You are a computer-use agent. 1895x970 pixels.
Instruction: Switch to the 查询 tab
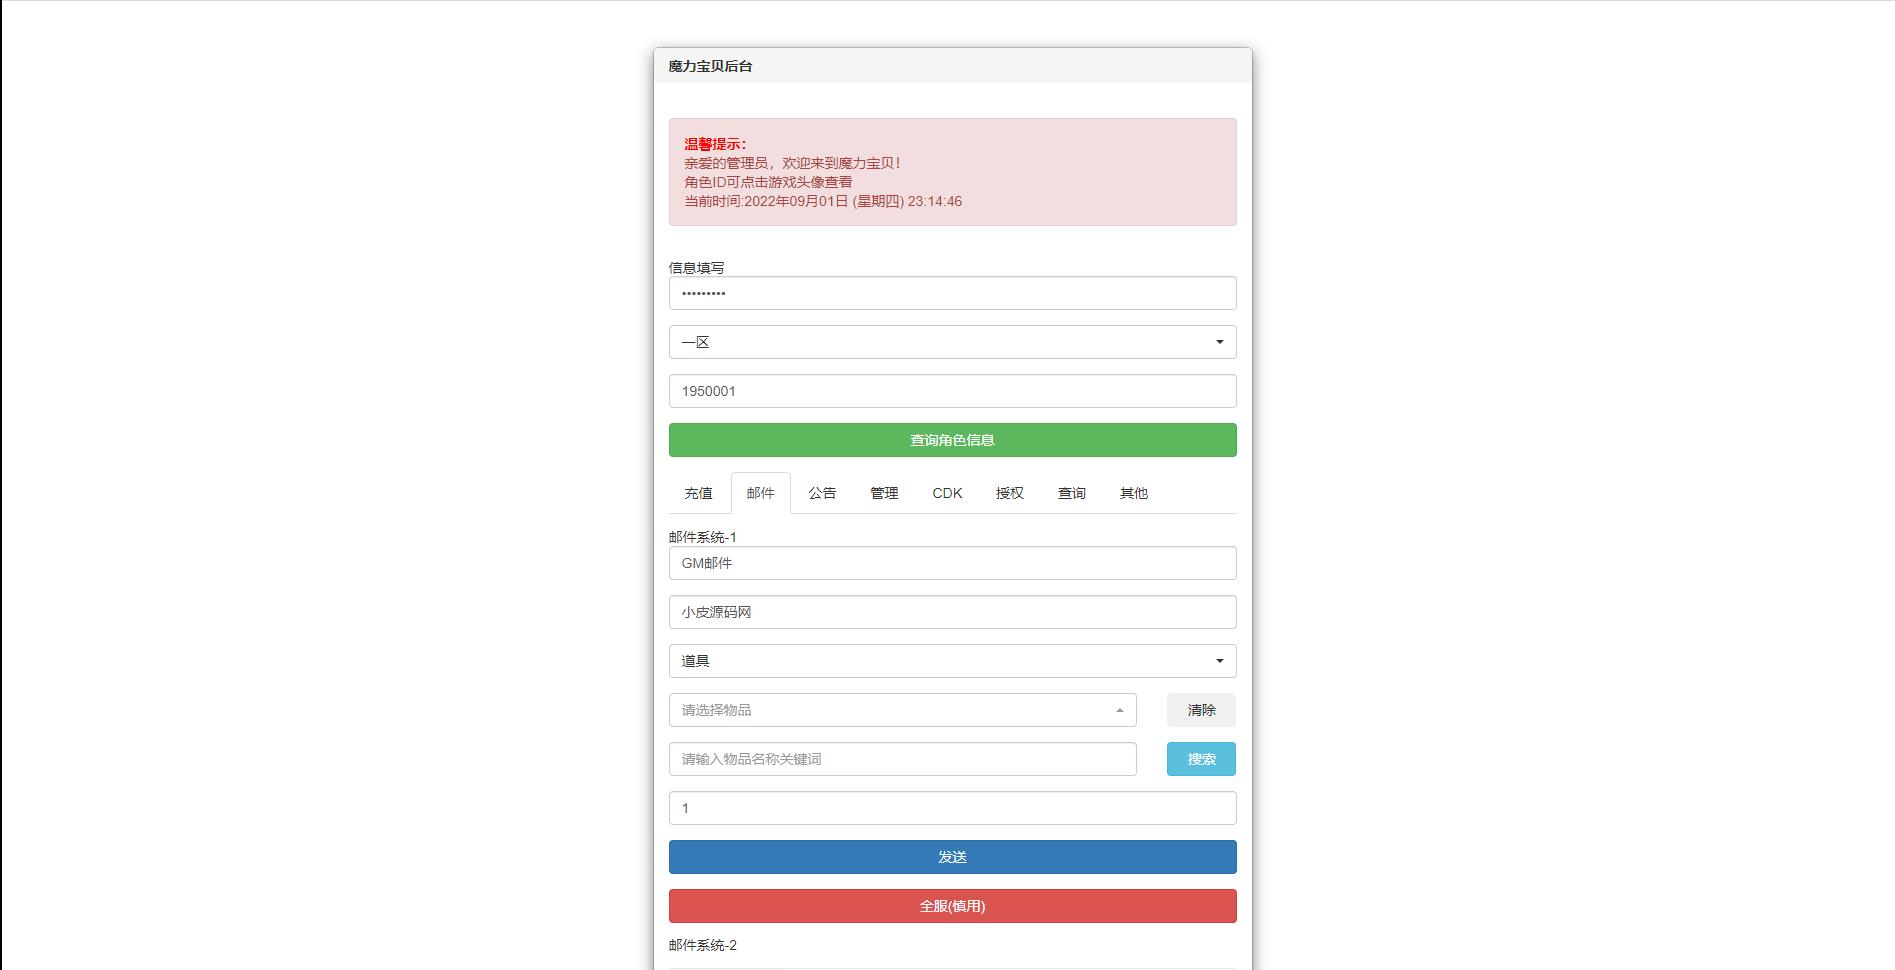click(1071, 492)
